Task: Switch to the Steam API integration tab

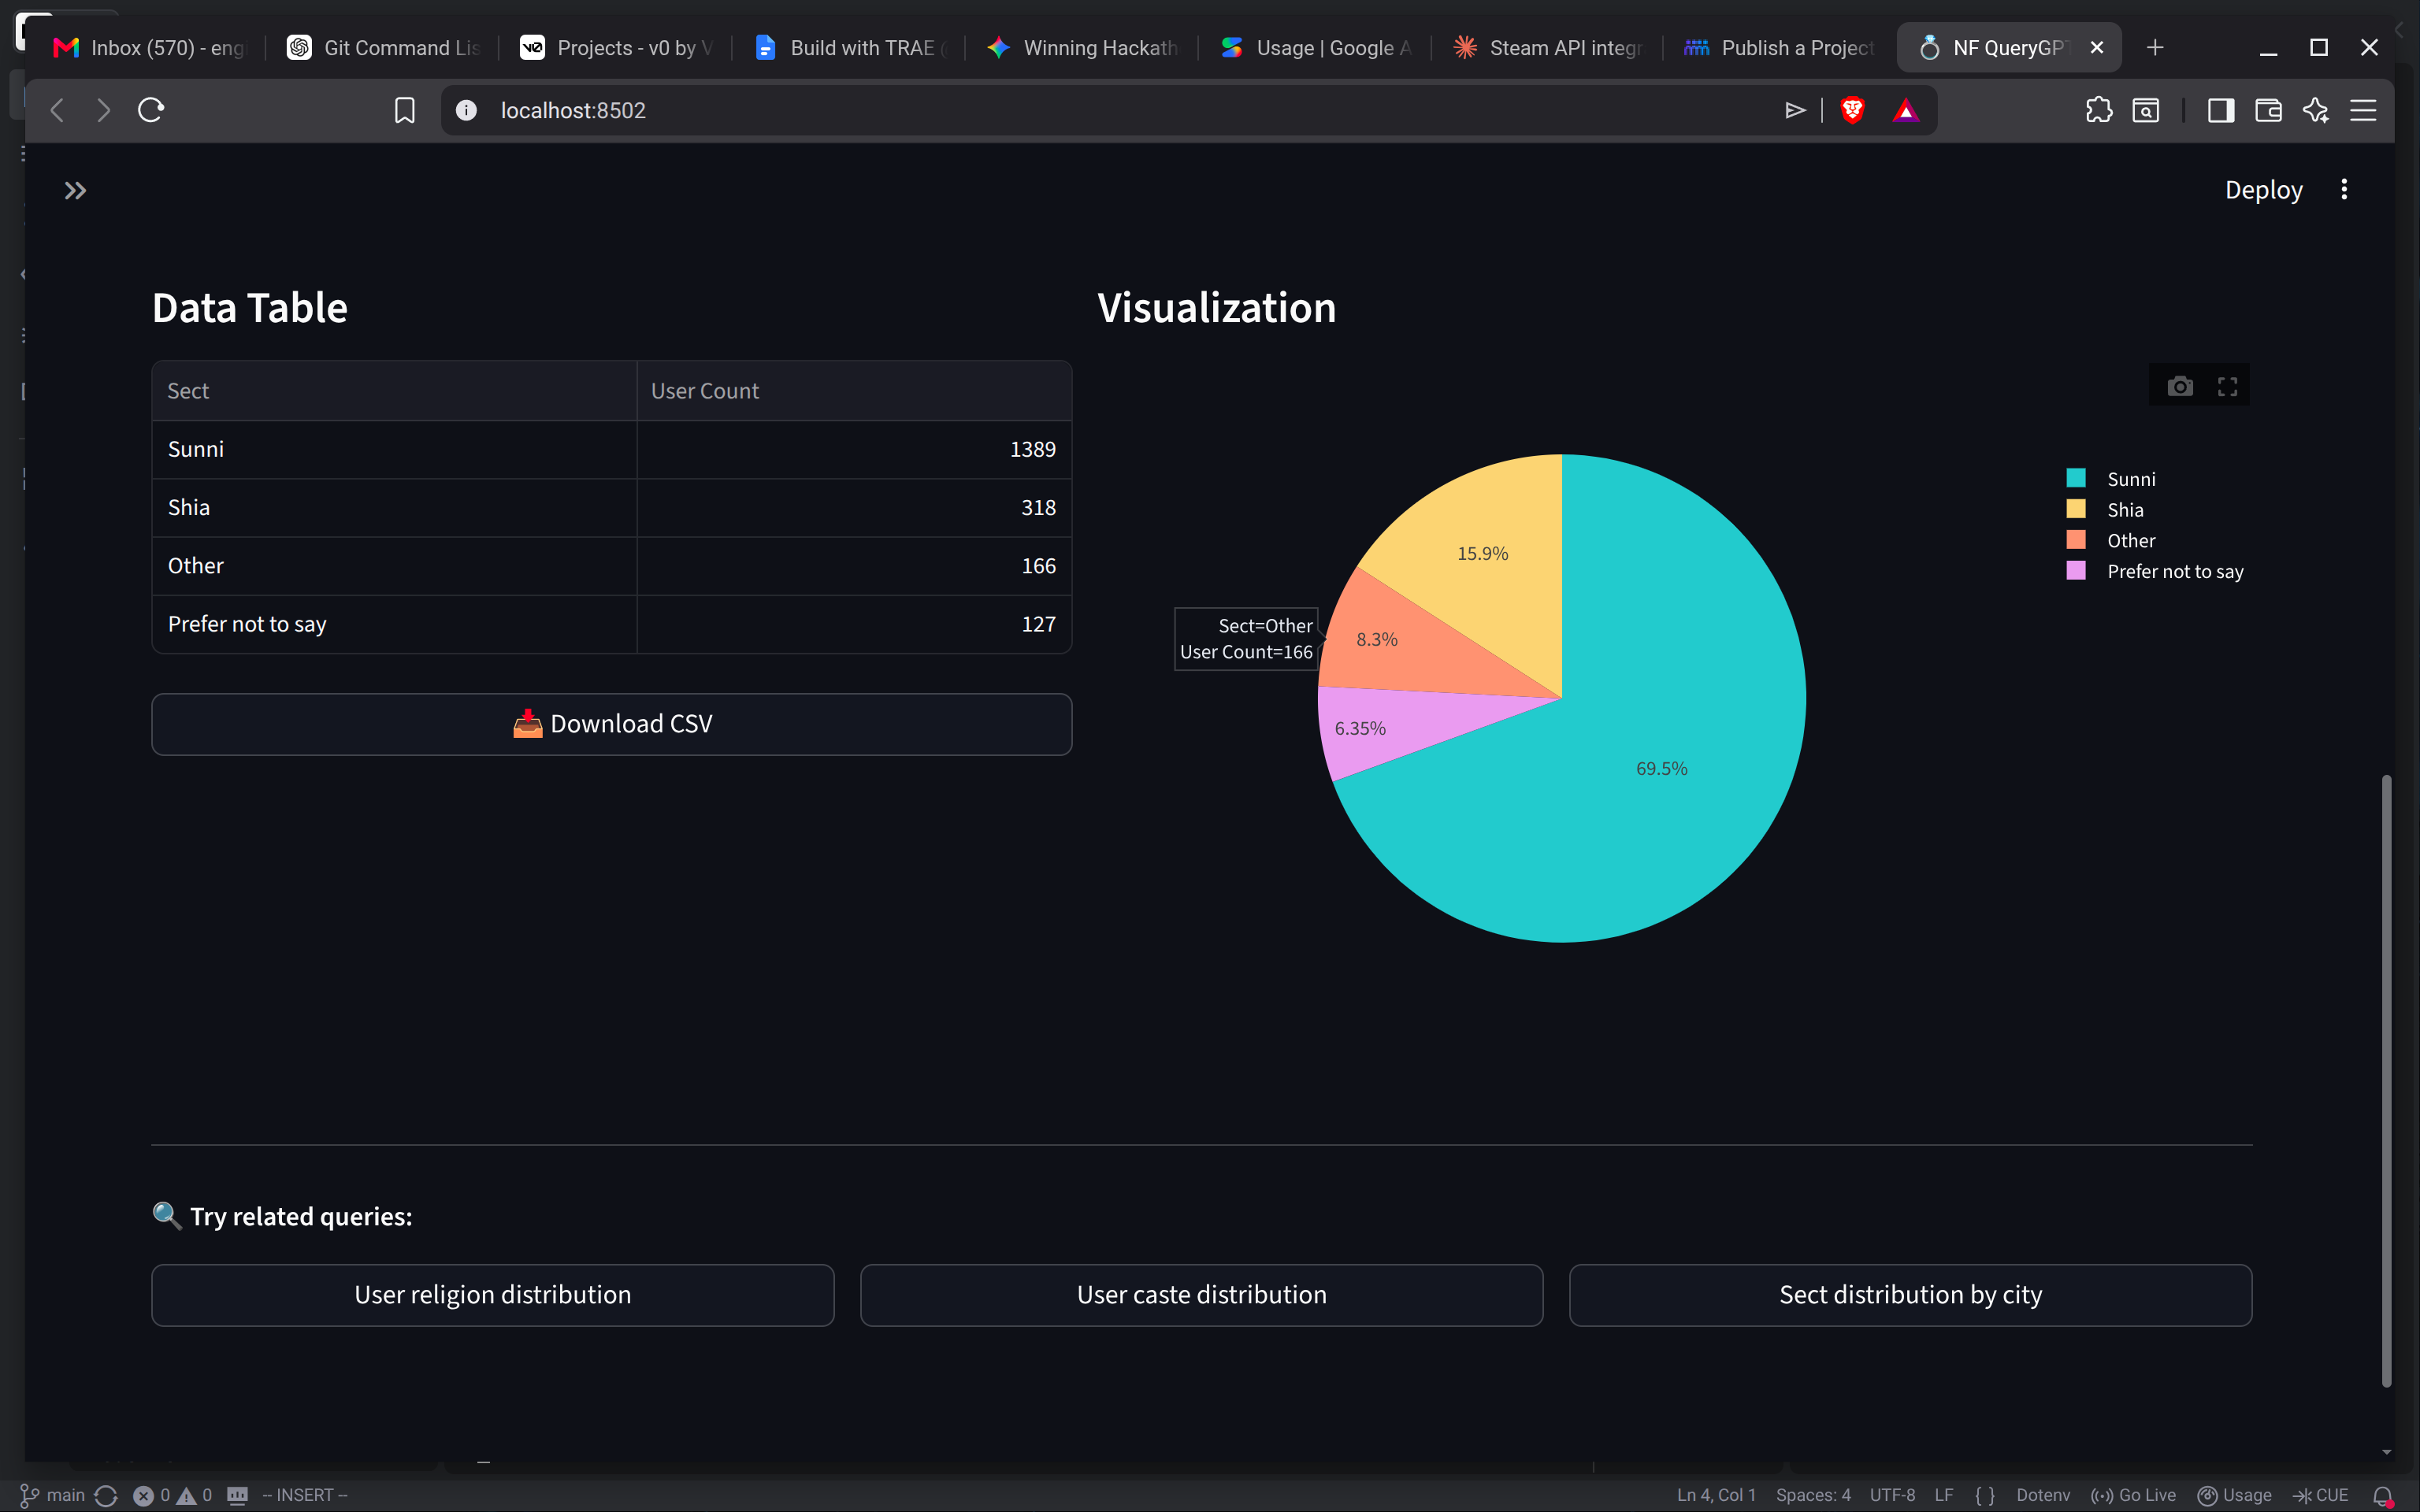Action: point(1548,47)
